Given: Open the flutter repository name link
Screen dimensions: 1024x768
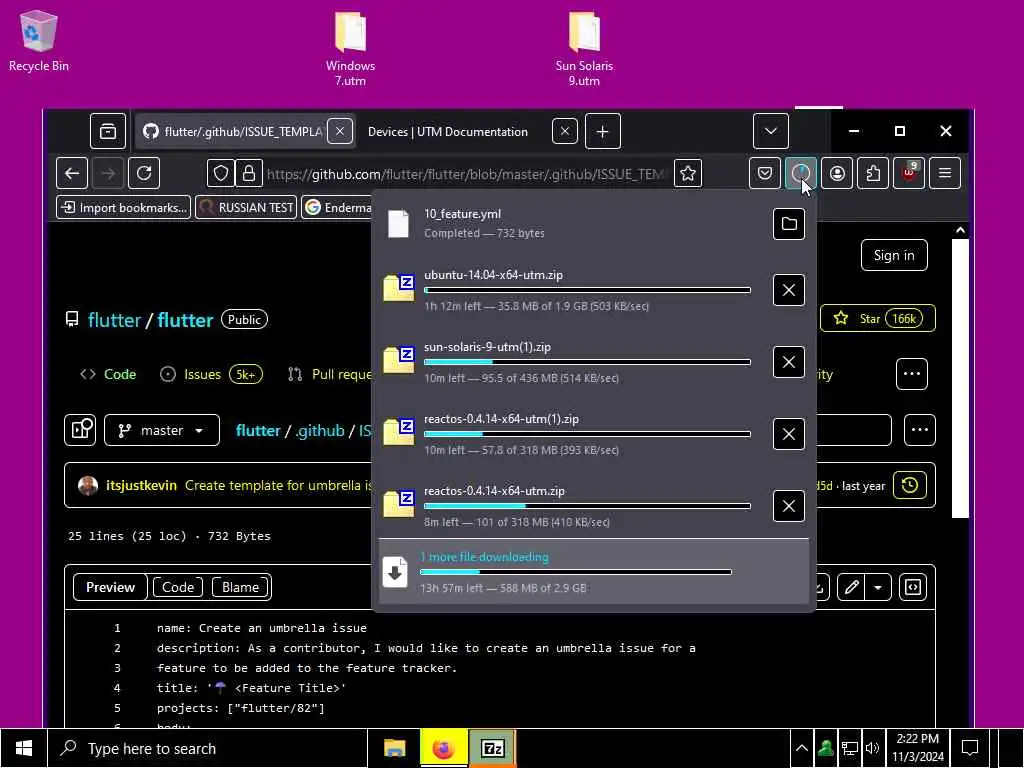Looking at the screenshot, I should coord(185,320).
